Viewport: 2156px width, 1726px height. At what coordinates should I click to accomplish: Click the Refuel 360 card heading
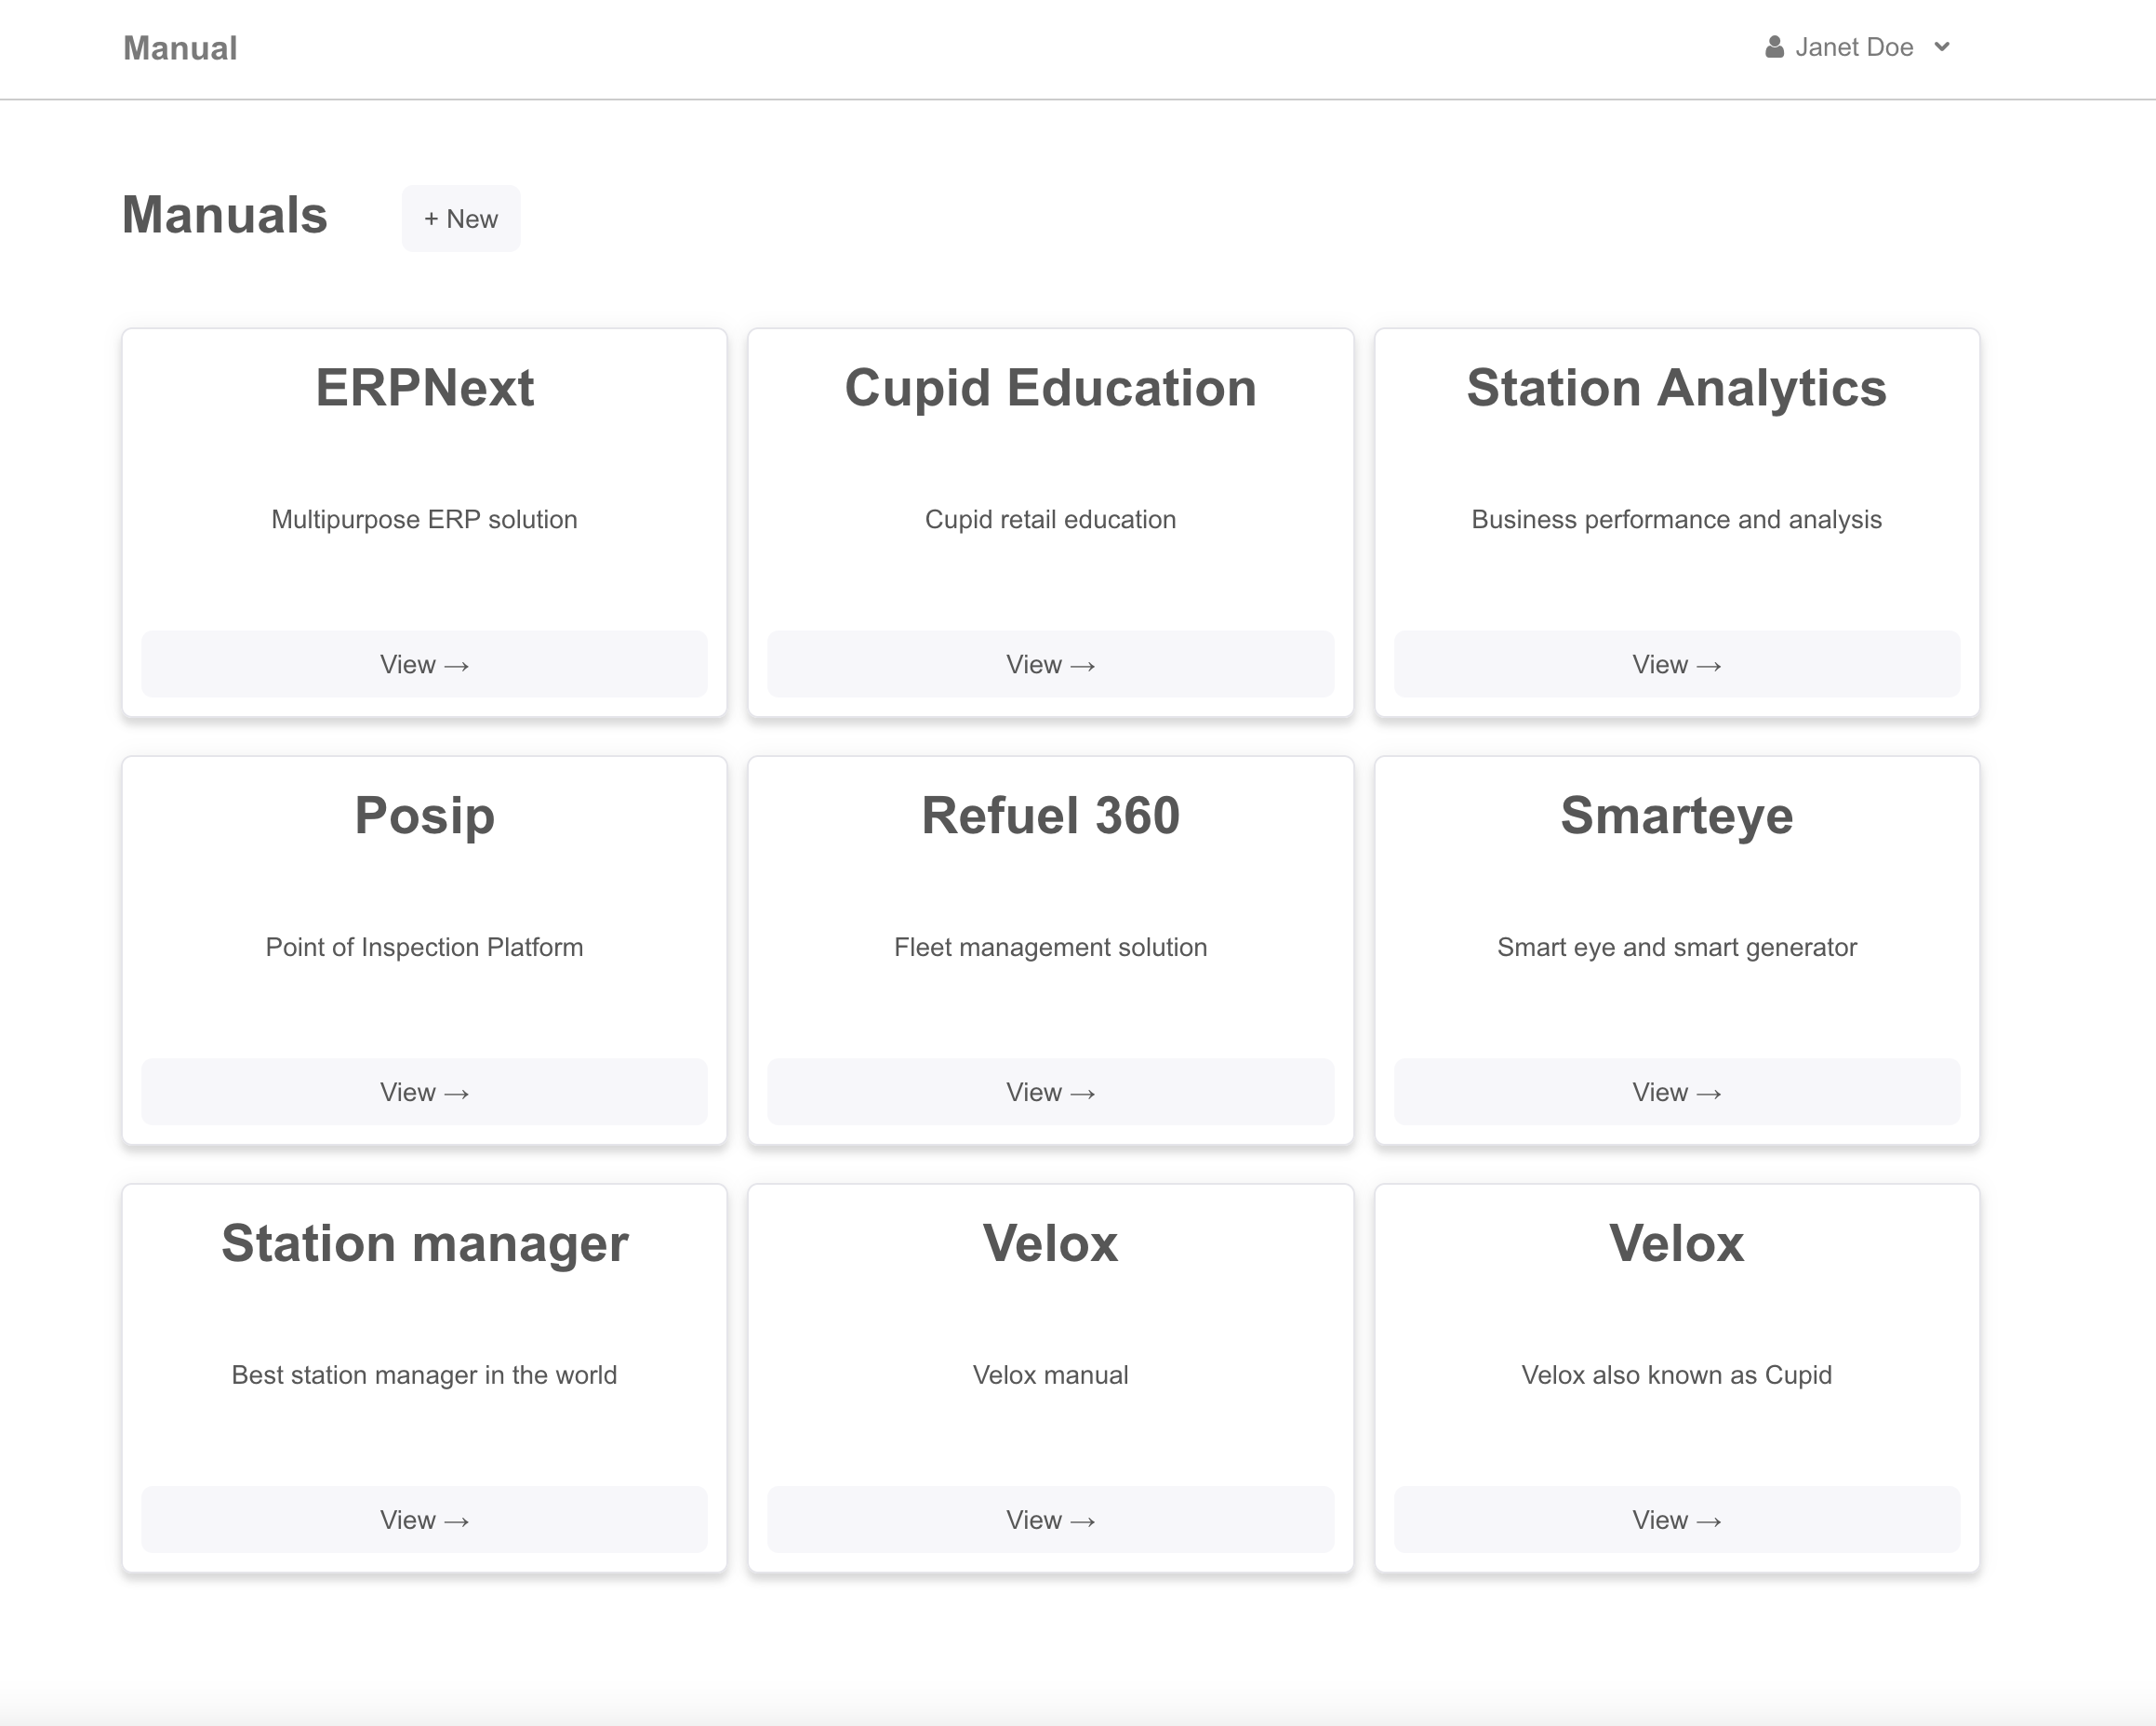point(1050,816)
